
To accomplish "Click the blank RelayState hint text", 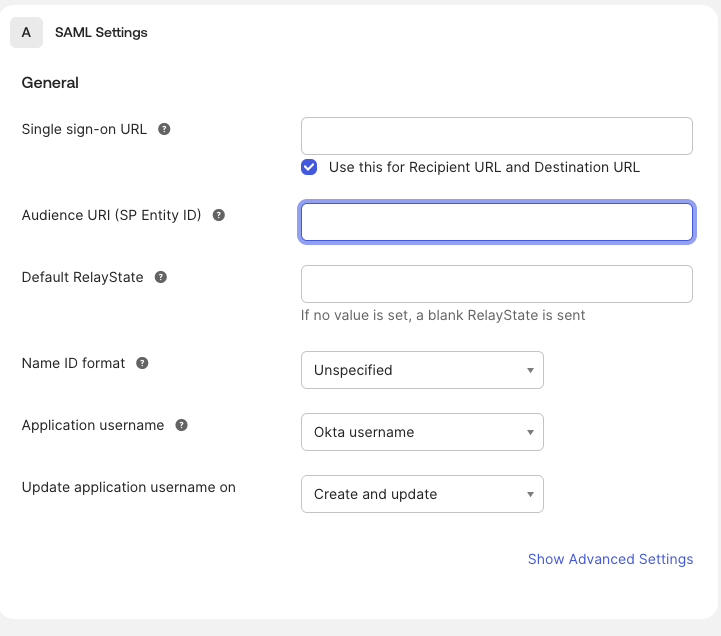I will [443, 315].
